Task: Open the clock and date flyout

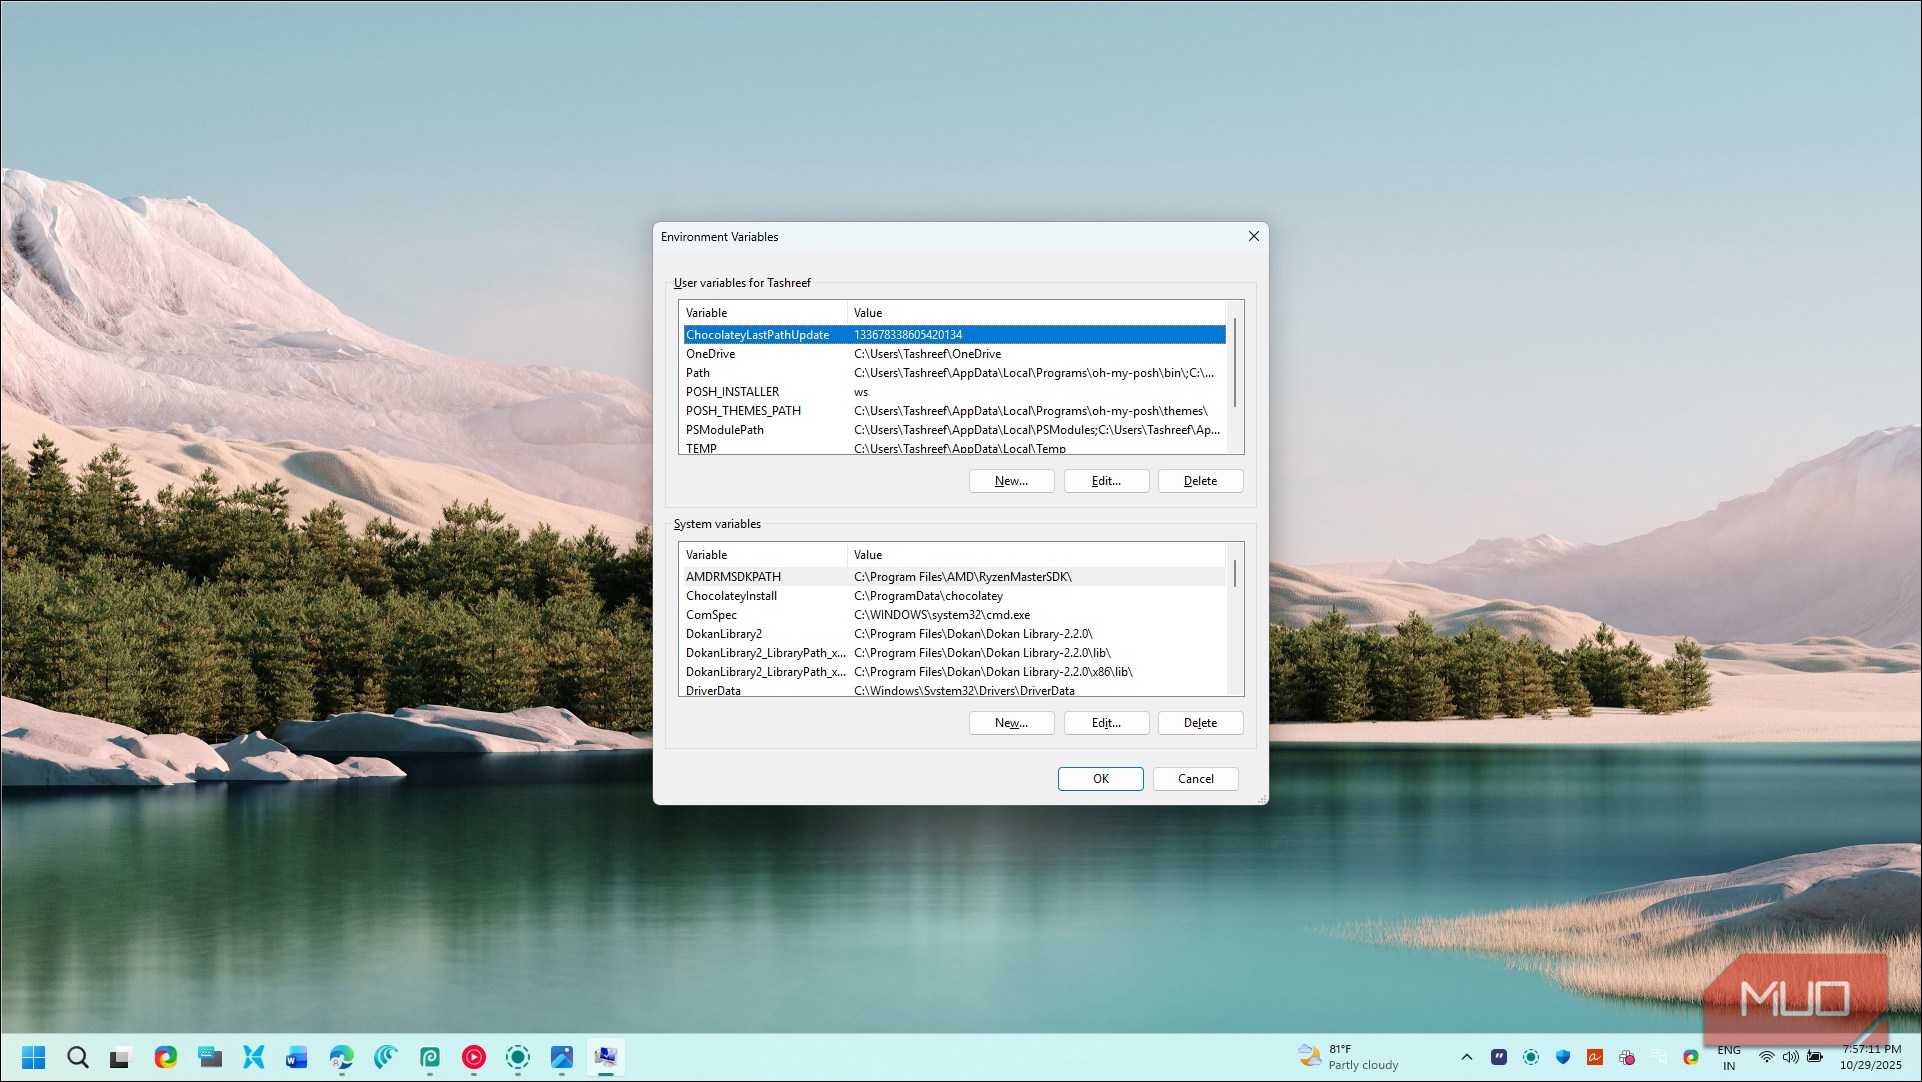Action: [x=1872, y=1057]
